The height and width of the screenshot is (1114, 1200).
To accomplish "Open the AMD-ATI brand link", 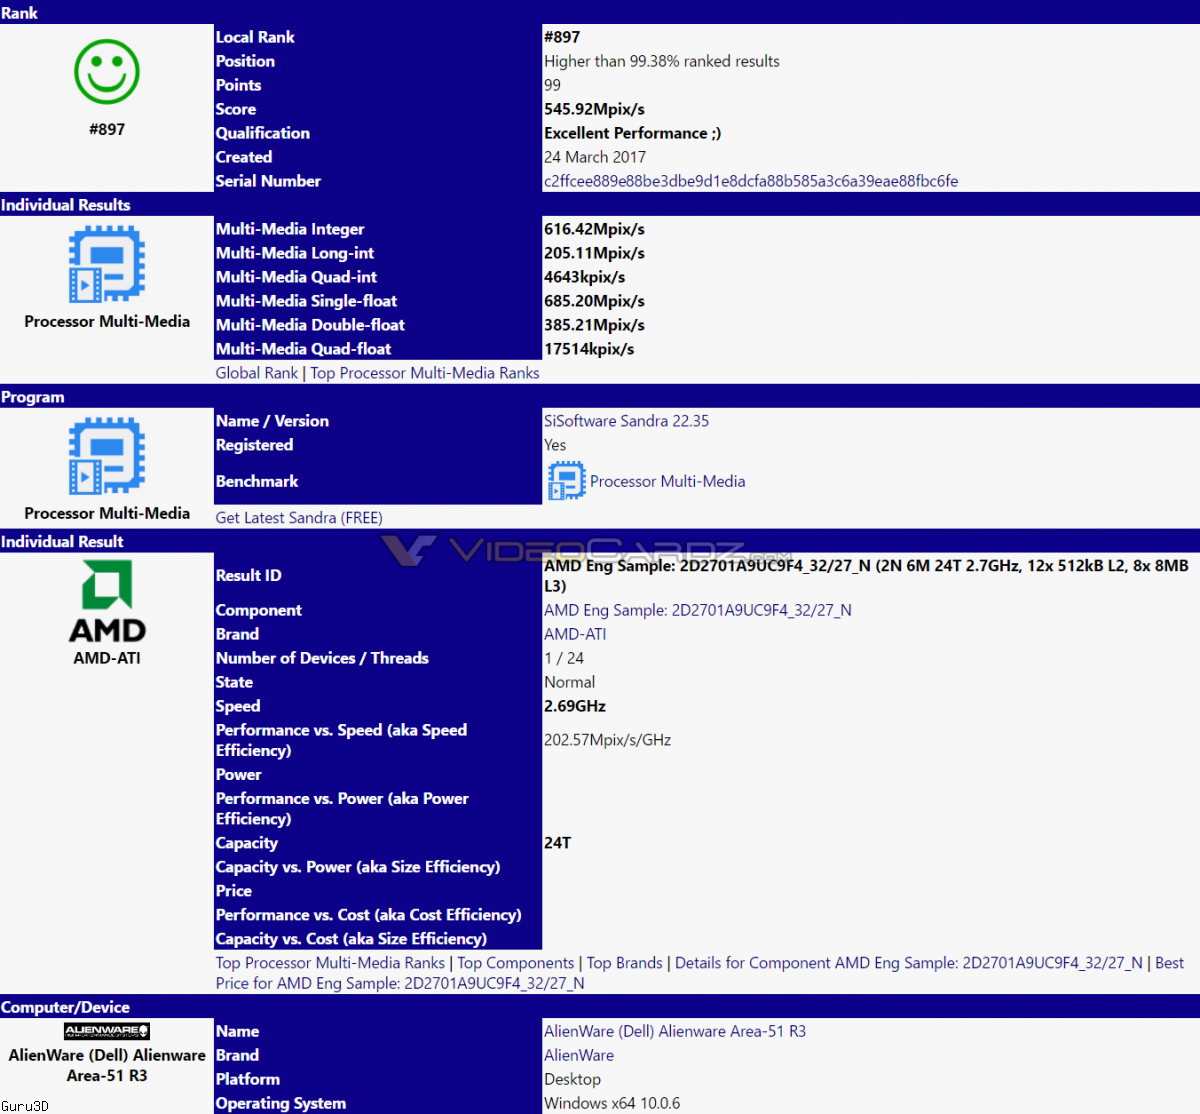I will click(575, 634).
